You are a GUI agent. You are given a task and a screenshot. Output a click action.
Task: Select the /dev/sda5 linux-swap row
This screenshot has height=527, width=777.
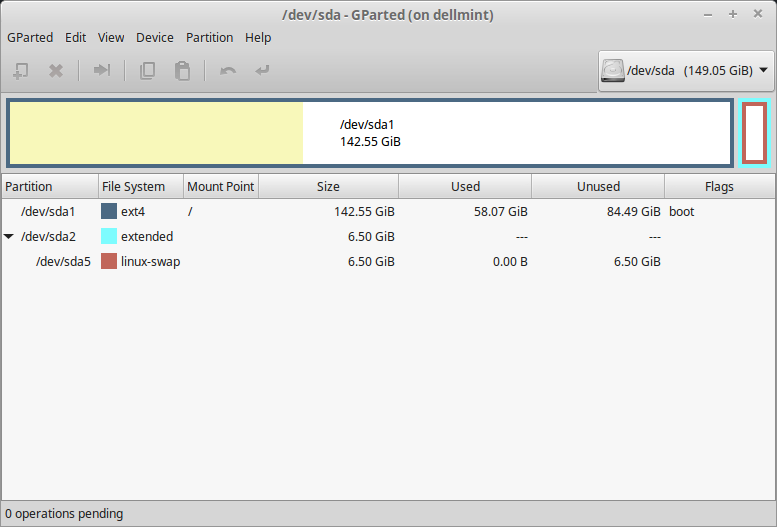pyautogui.click(x=300, y=262)
